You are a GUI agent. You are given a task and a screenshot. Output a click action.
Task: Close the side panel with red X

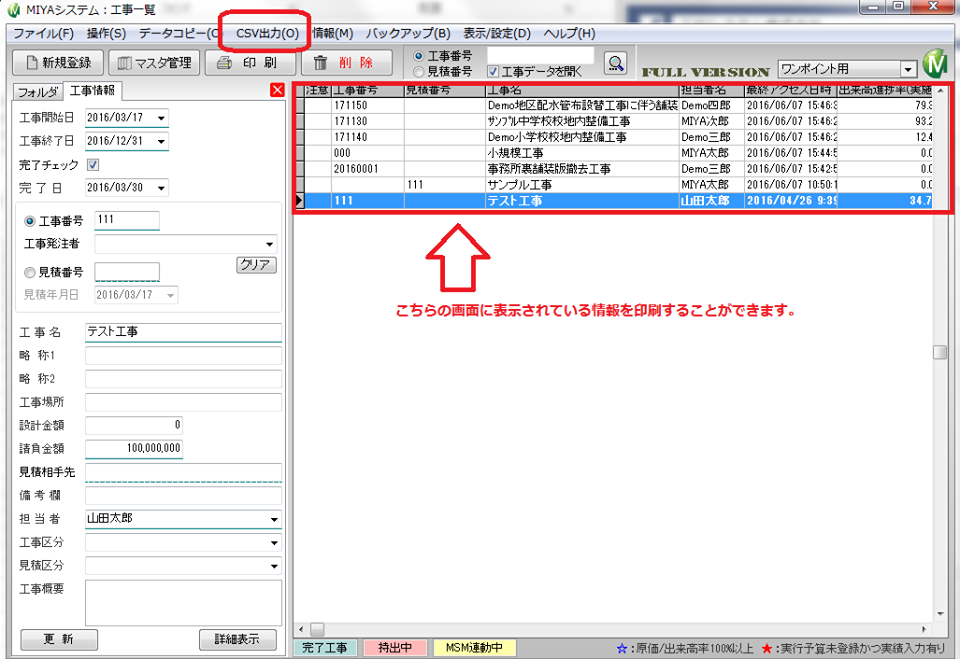coord(277,90)
